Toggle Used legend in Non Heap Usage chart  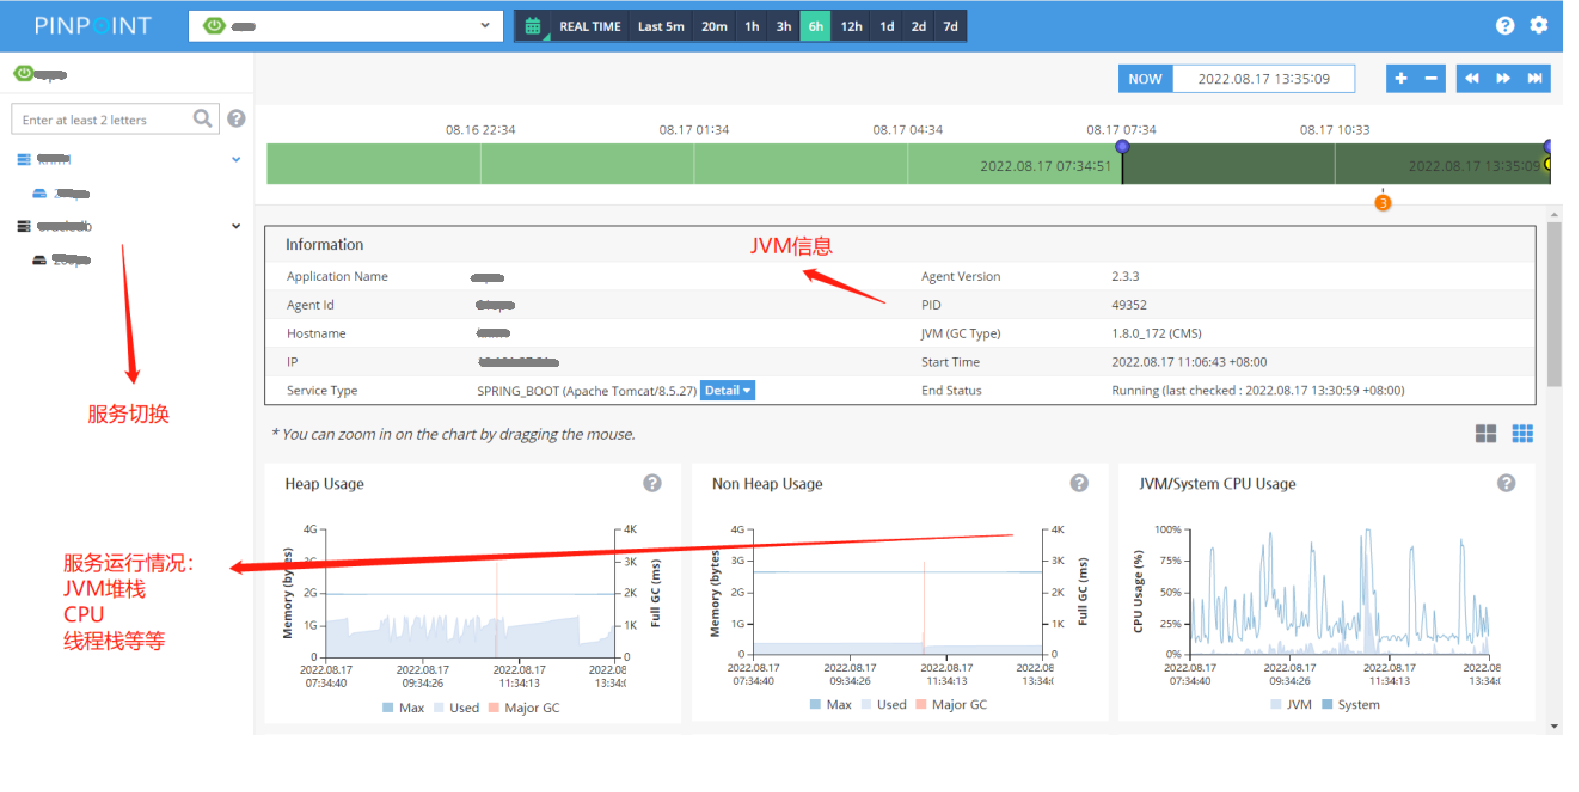click(x=884, y=705)
